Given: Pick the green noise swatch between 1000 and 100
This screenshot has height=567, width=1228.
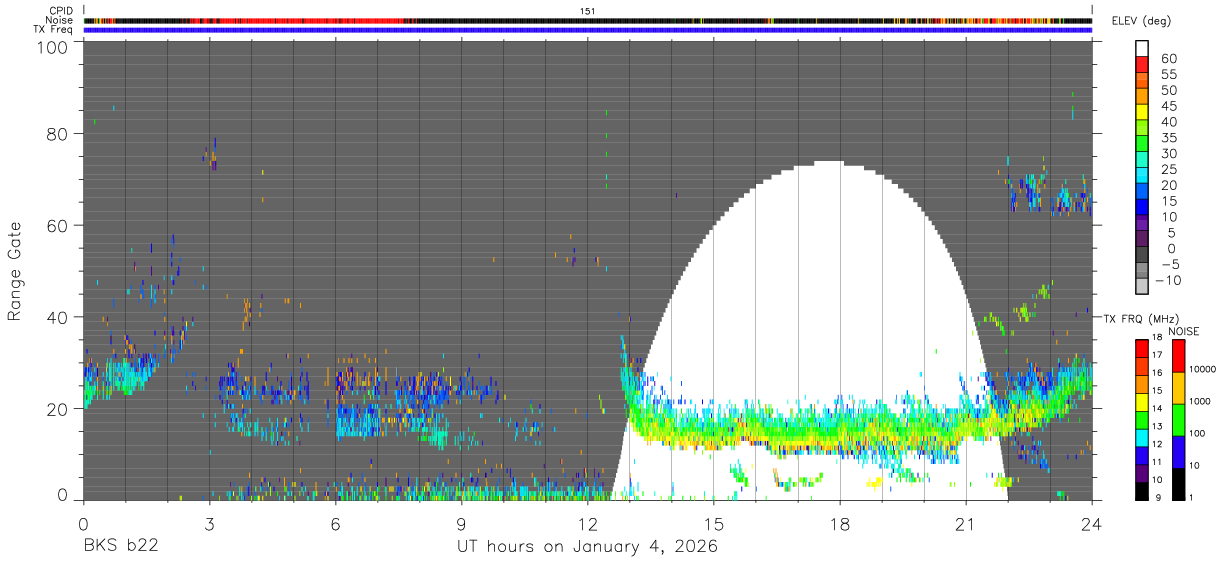Looking at the screenshot, I should coord(1177,418).
